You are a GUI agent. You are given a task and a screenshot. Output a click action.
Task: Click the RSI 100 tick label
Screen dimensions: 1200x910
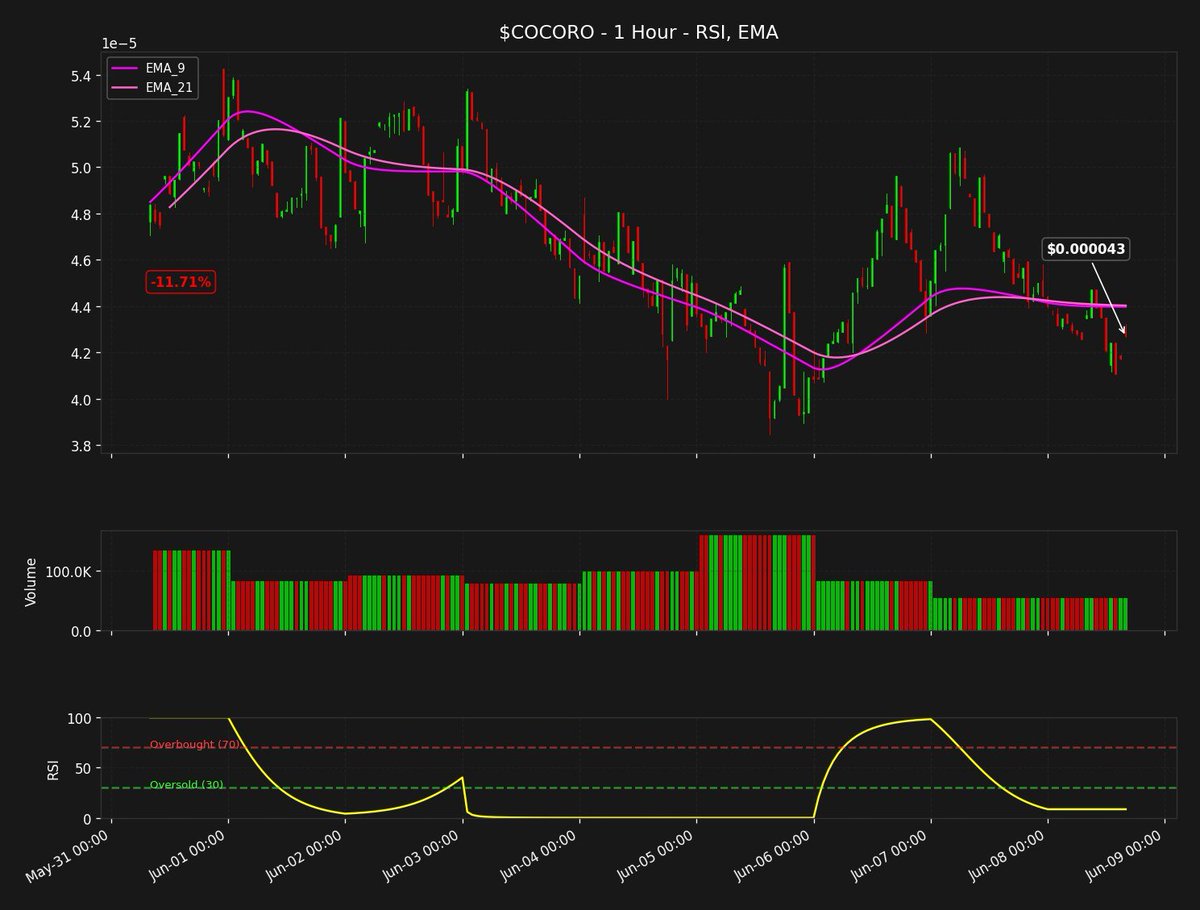(x=81, y=718)
